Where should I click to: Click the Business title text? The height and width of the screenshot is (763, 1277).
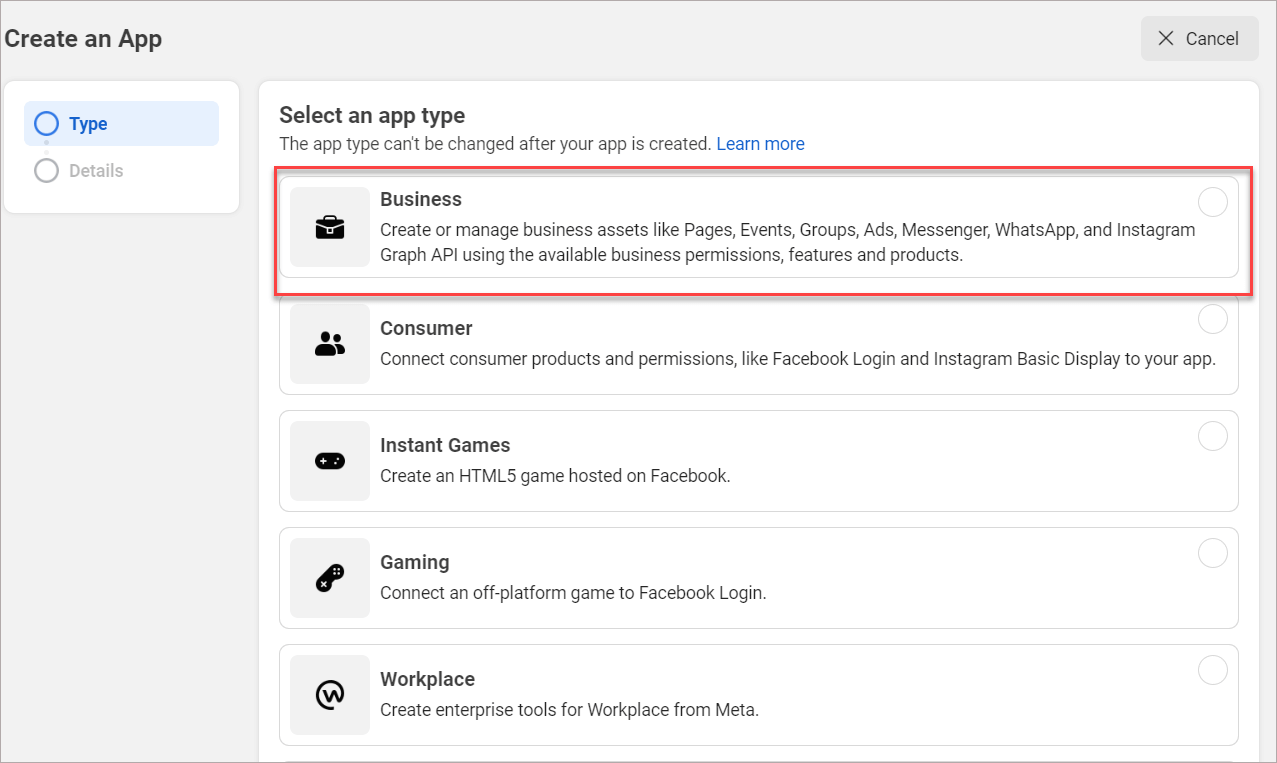[421, 199]
